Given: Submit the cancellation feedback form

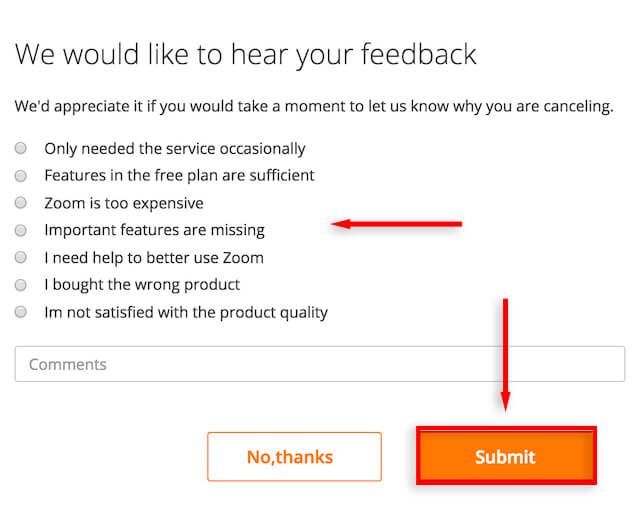Looking at the screenshot, I should (505, 457).
